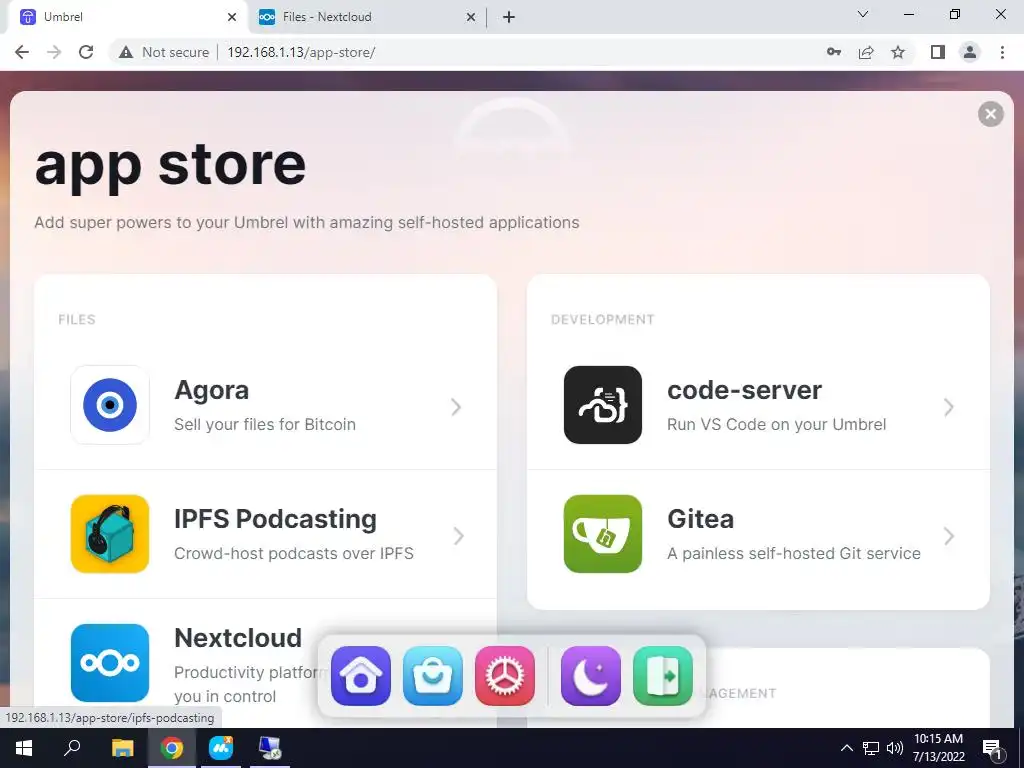Open IPFS Podcasting title link

[275, 519]
